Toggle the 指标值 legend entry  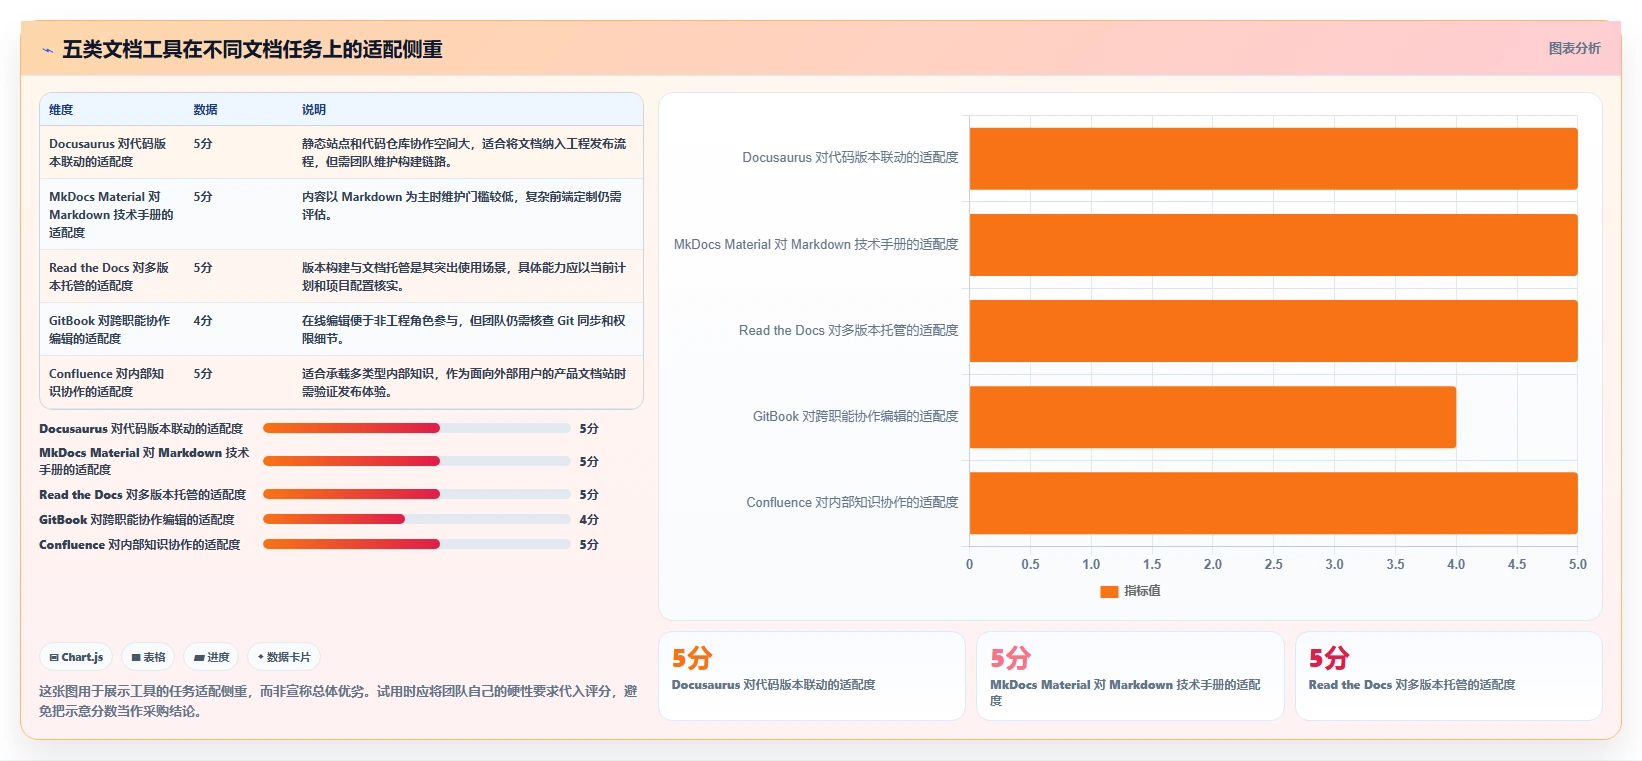pyautogui.click(x=1130, y=591)
